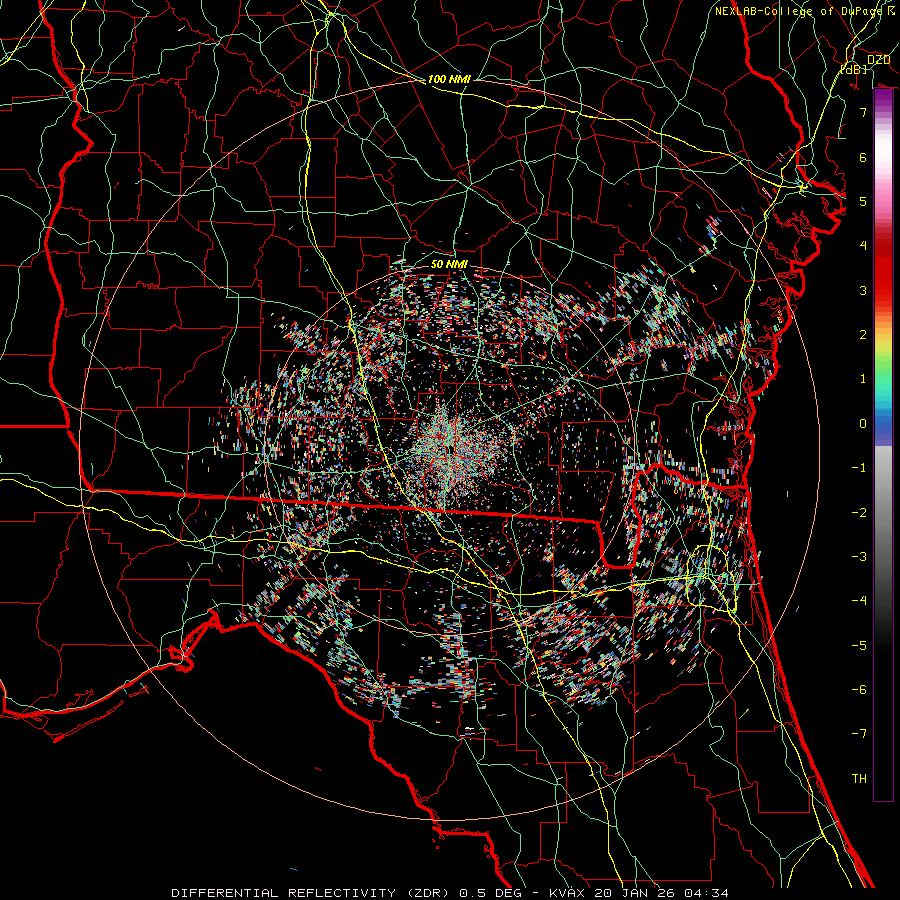The width and height of the screenshot is (900, 900).
Task: Click the -5 scale value
Action: [859, 645]
